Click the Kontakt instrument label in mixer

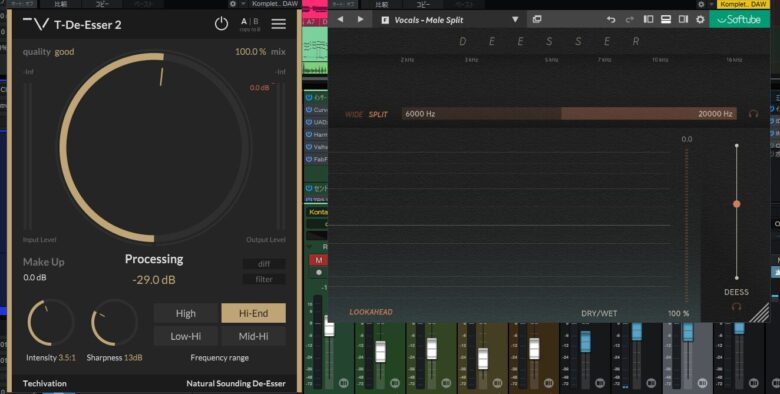(x=317, y=212)
